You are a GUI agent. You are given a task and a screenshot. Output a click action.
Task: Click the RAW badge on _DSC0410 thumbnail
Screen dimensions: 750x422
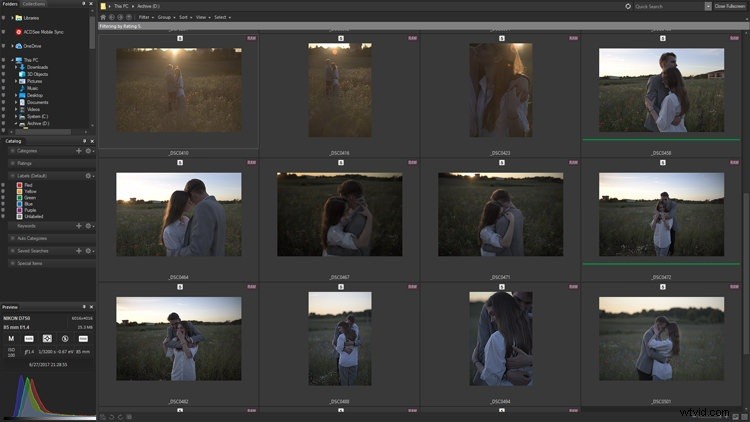pyautogui.click(x=252, y=38)
